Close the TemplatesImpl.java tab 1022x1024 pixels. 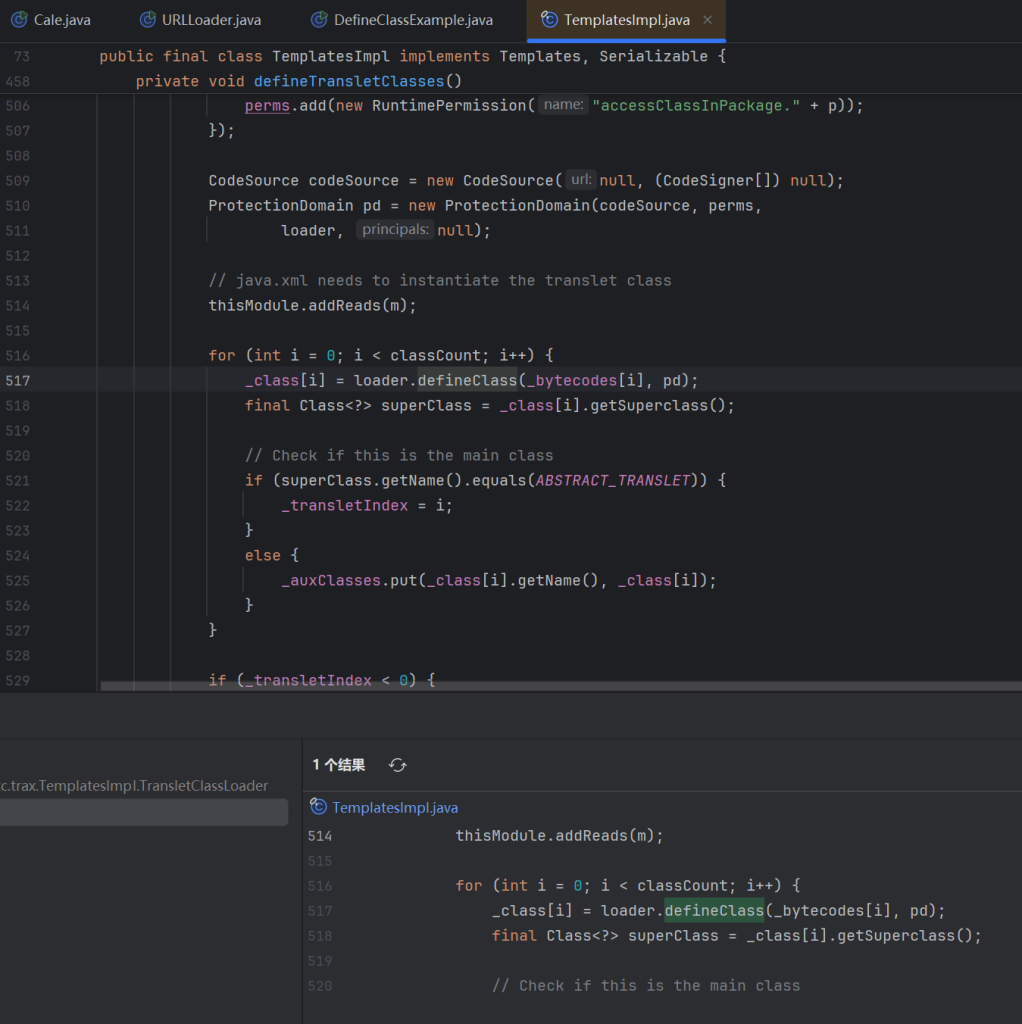click(x=708, y=20)
